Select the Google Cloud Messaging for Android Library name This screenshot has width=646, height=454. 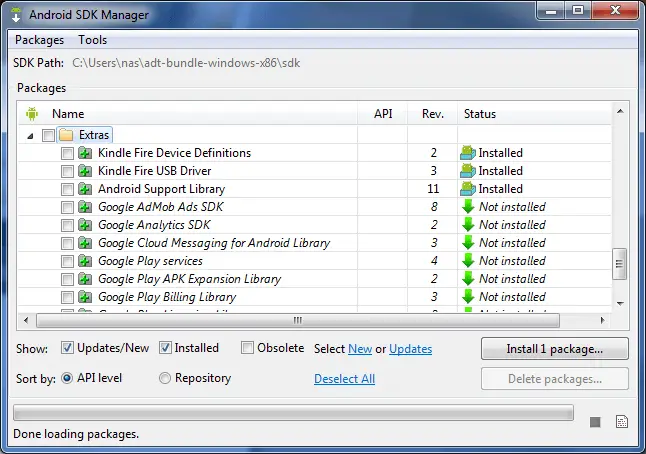click(x=214, y=243)
